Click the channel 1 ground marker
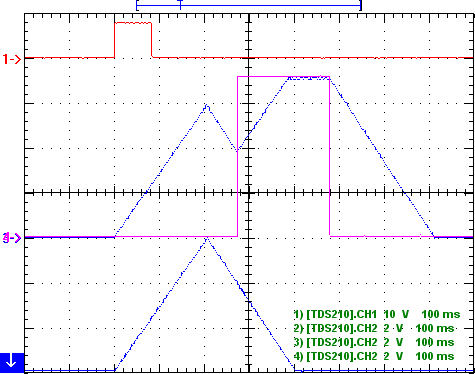Viewport: 475px width, 374px height. point(12,59)
